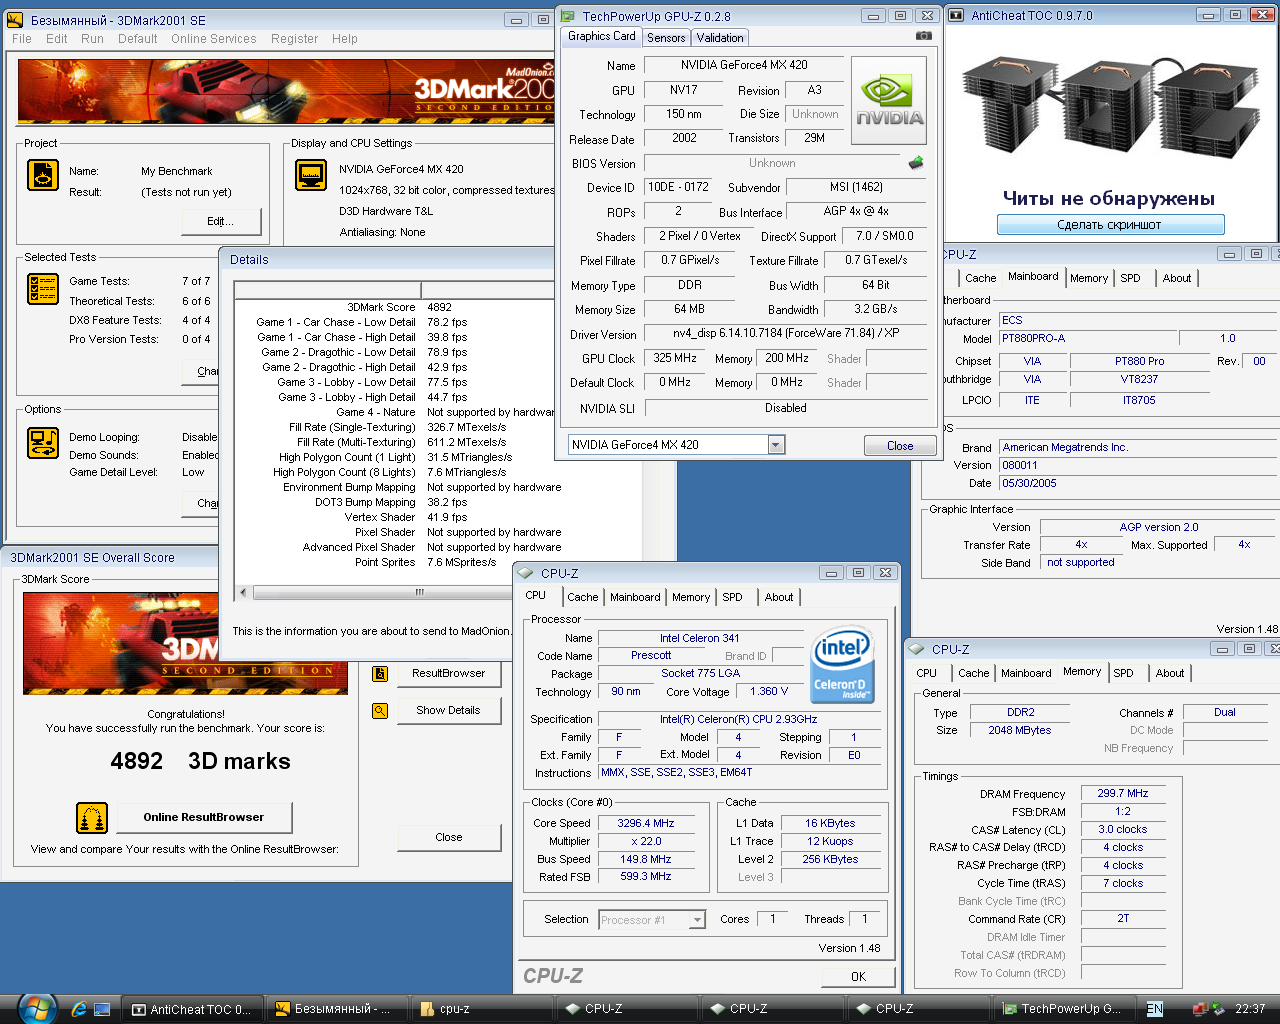This screenshot has width=1280, height=1024.
Task: Open the Memory tab in the Celeron CPU-Z window
Action: click(691, 597)
